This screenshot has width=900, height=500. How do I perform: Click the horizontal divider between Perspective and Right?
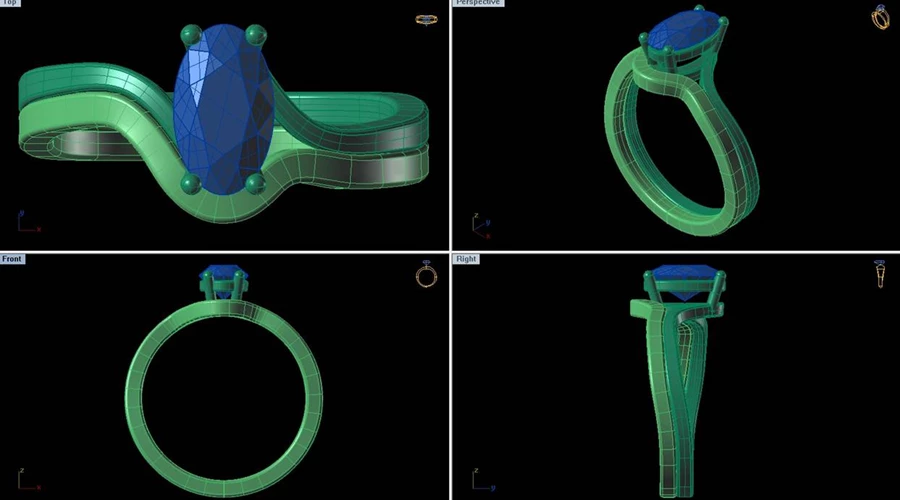[x=675, y=251]
